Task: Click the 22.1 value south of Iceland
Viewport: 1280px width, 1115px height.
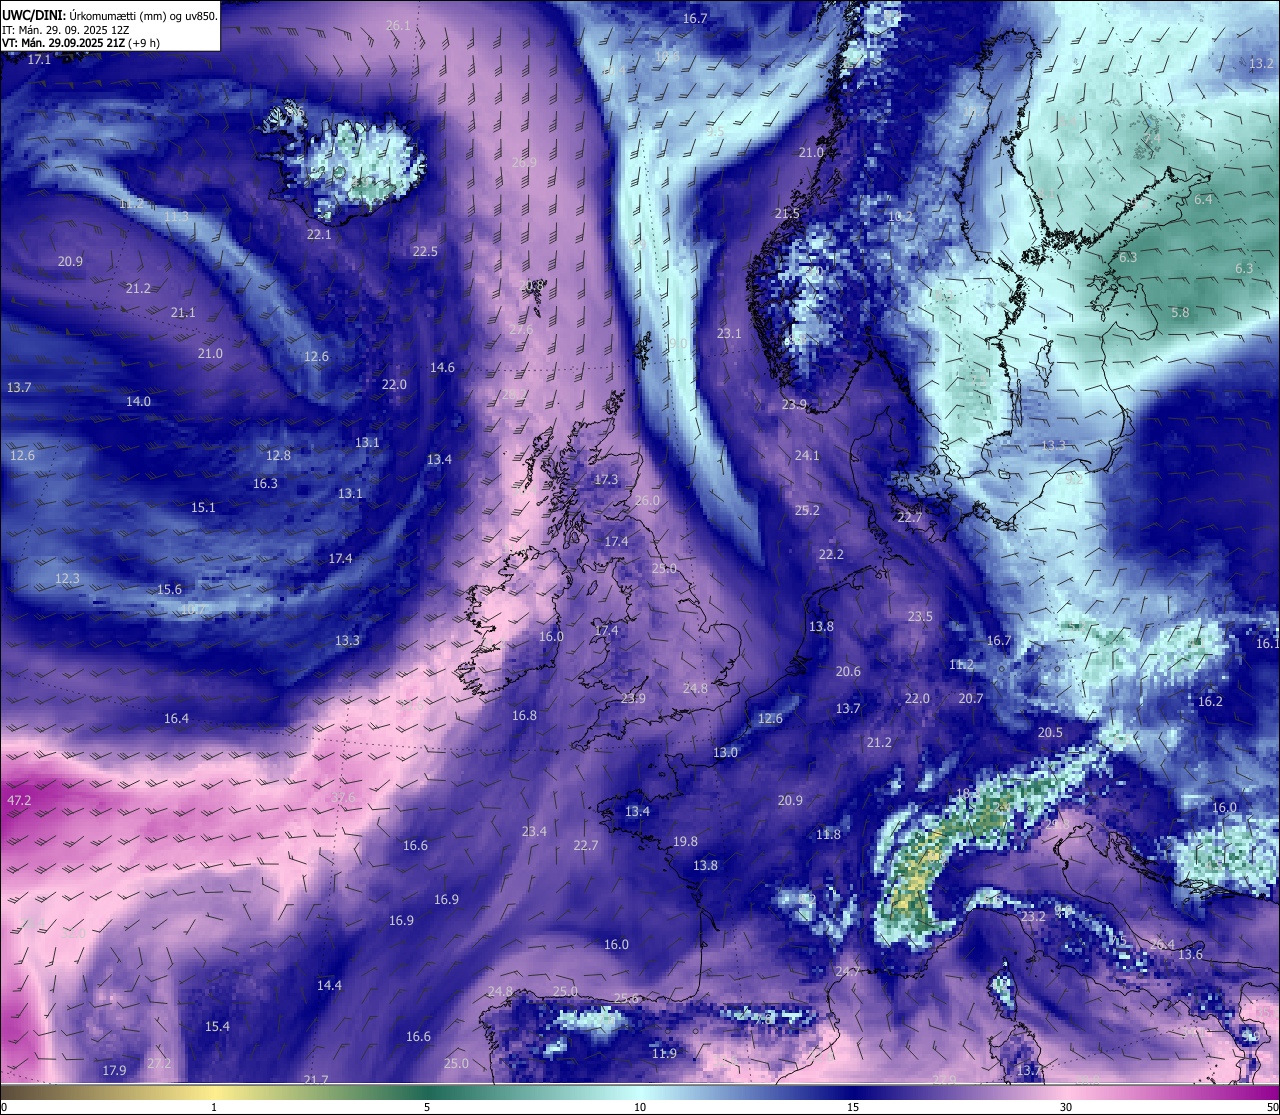Action: (x=319, y=234)
